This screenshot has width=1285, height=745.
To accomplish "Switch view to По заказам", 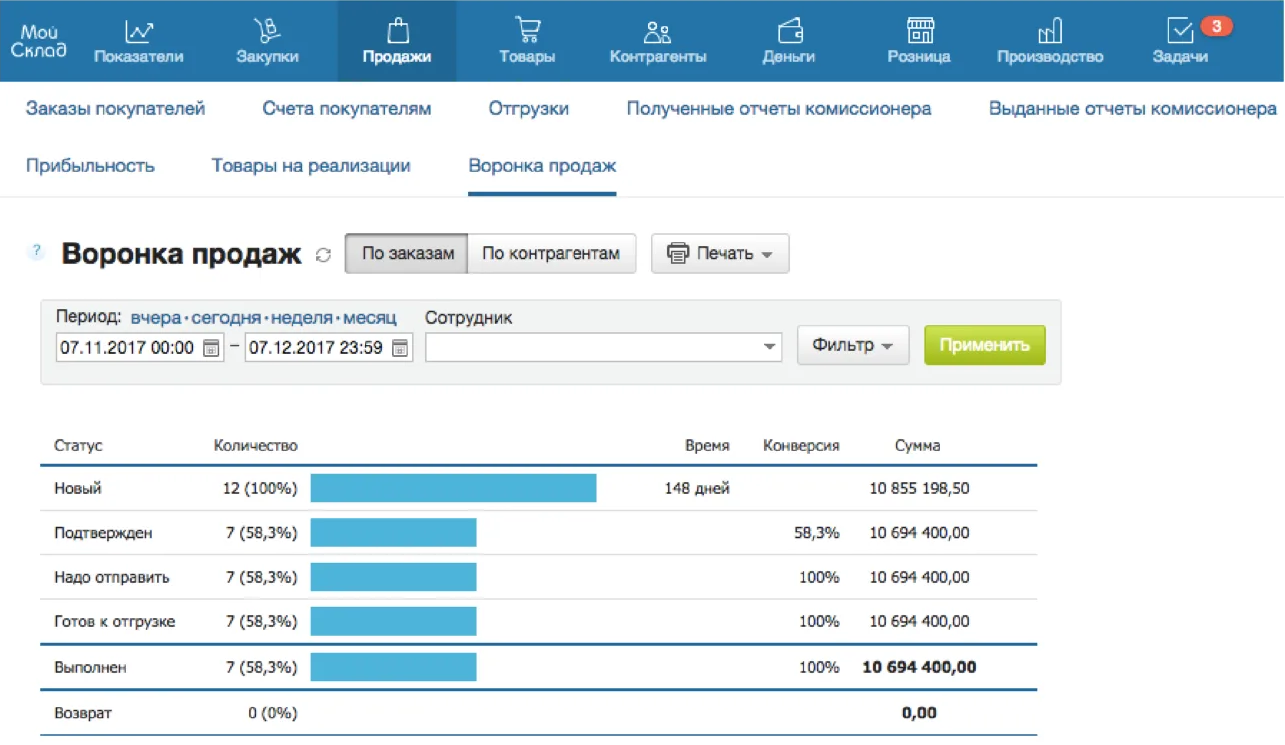I will tap(407, 254).
